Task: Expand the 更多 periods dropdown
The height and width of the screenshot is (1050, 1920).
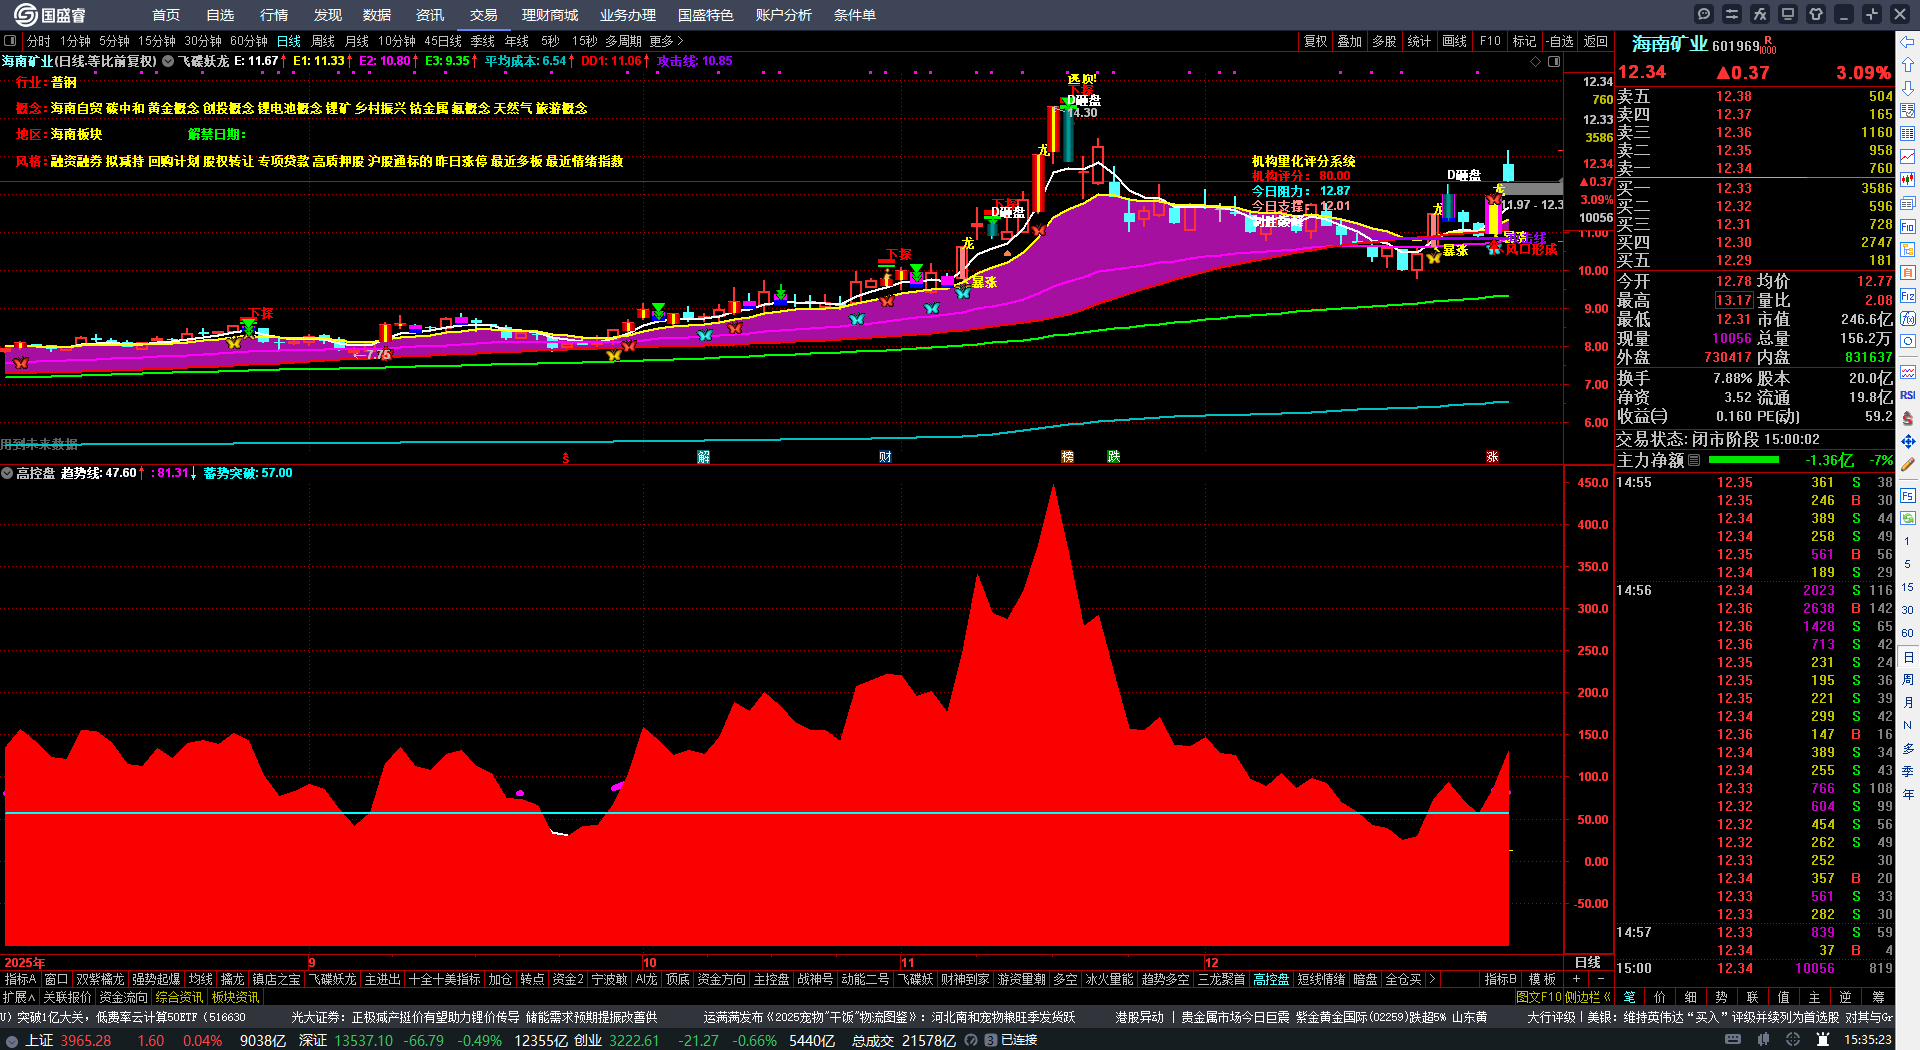Action: (666, 41)
